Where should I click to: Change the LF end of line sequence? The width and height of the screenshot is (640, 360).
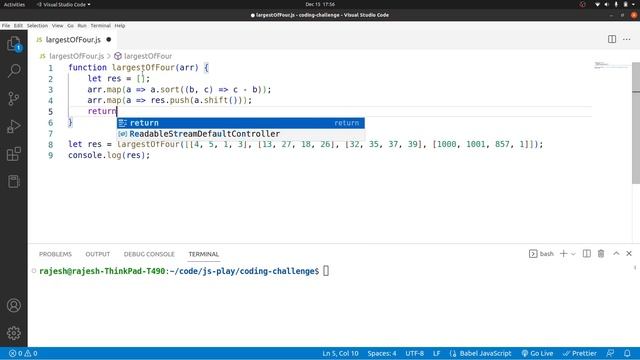click(x=436, y=353)
